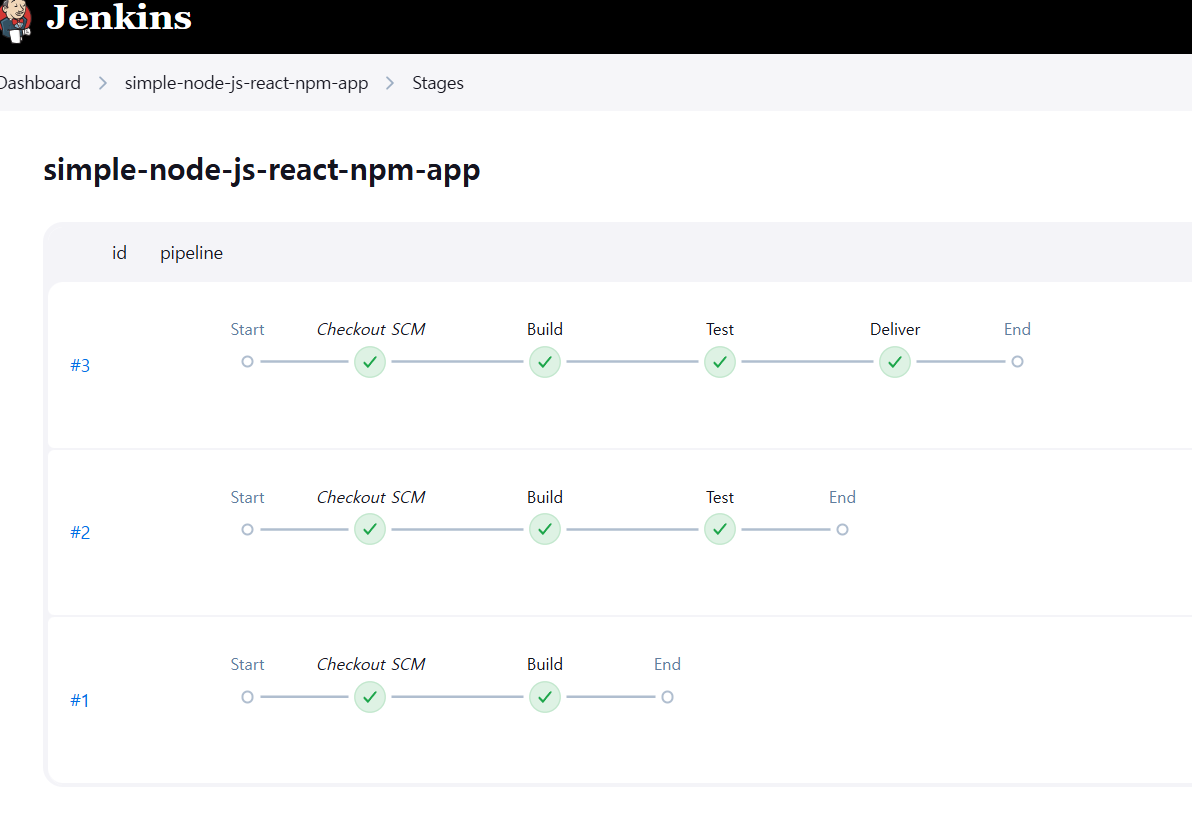Click End node circle in build #1

click(x=667, y=697)
